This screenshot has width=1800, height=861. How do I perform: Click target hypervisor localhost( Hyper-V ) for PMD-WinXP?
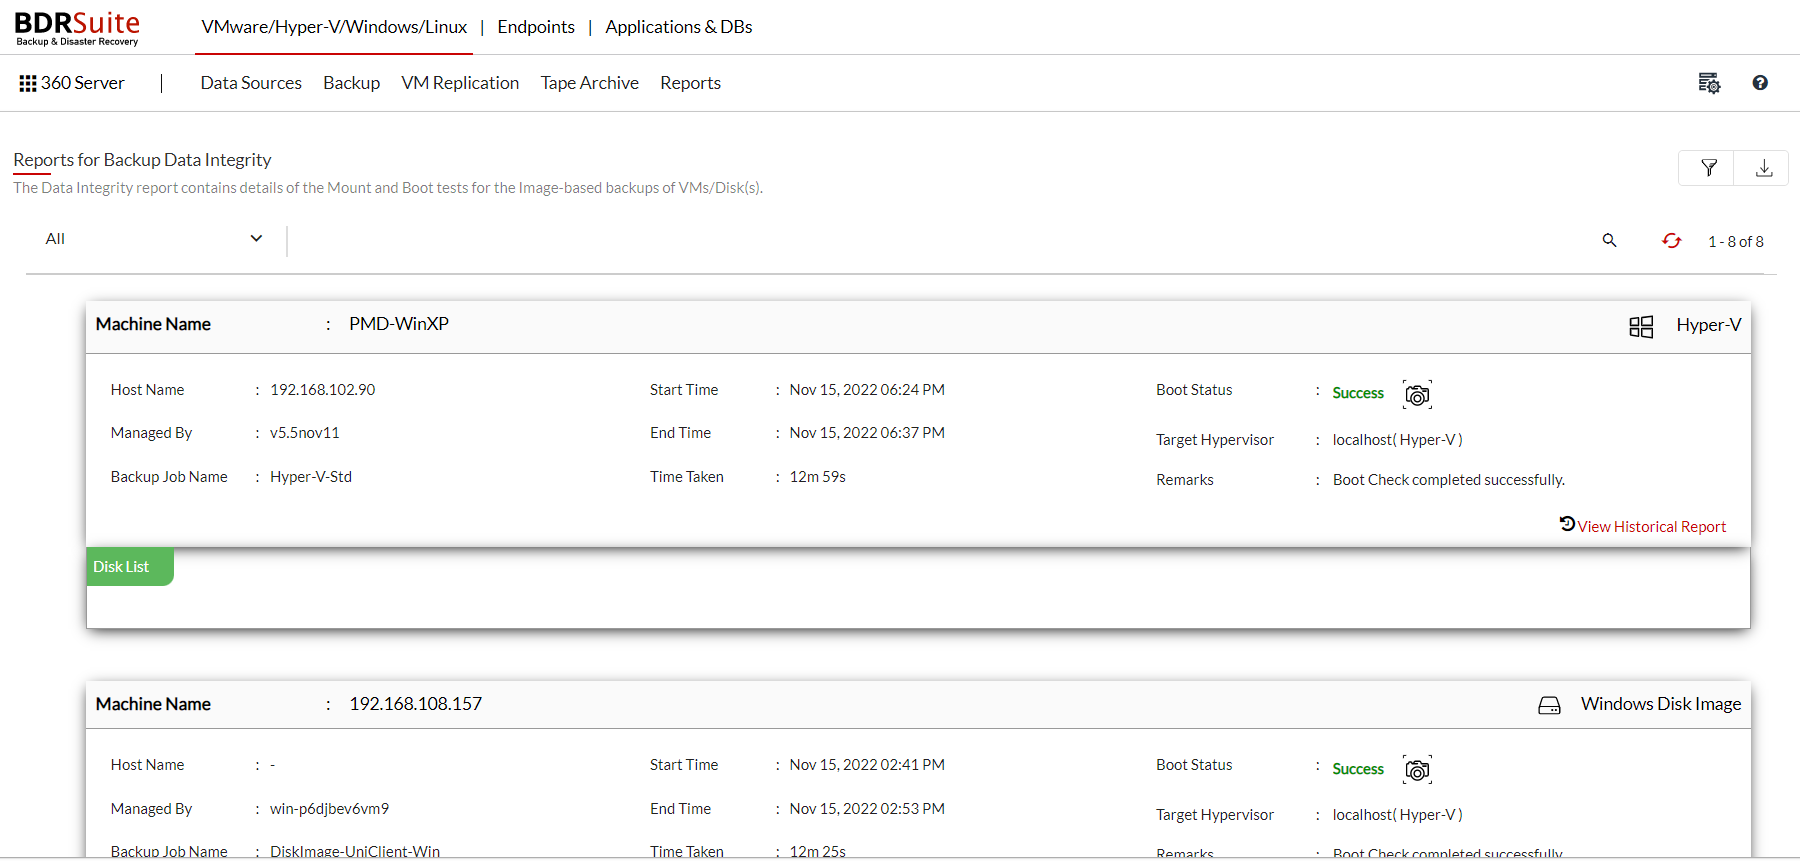click(1398, 440)
